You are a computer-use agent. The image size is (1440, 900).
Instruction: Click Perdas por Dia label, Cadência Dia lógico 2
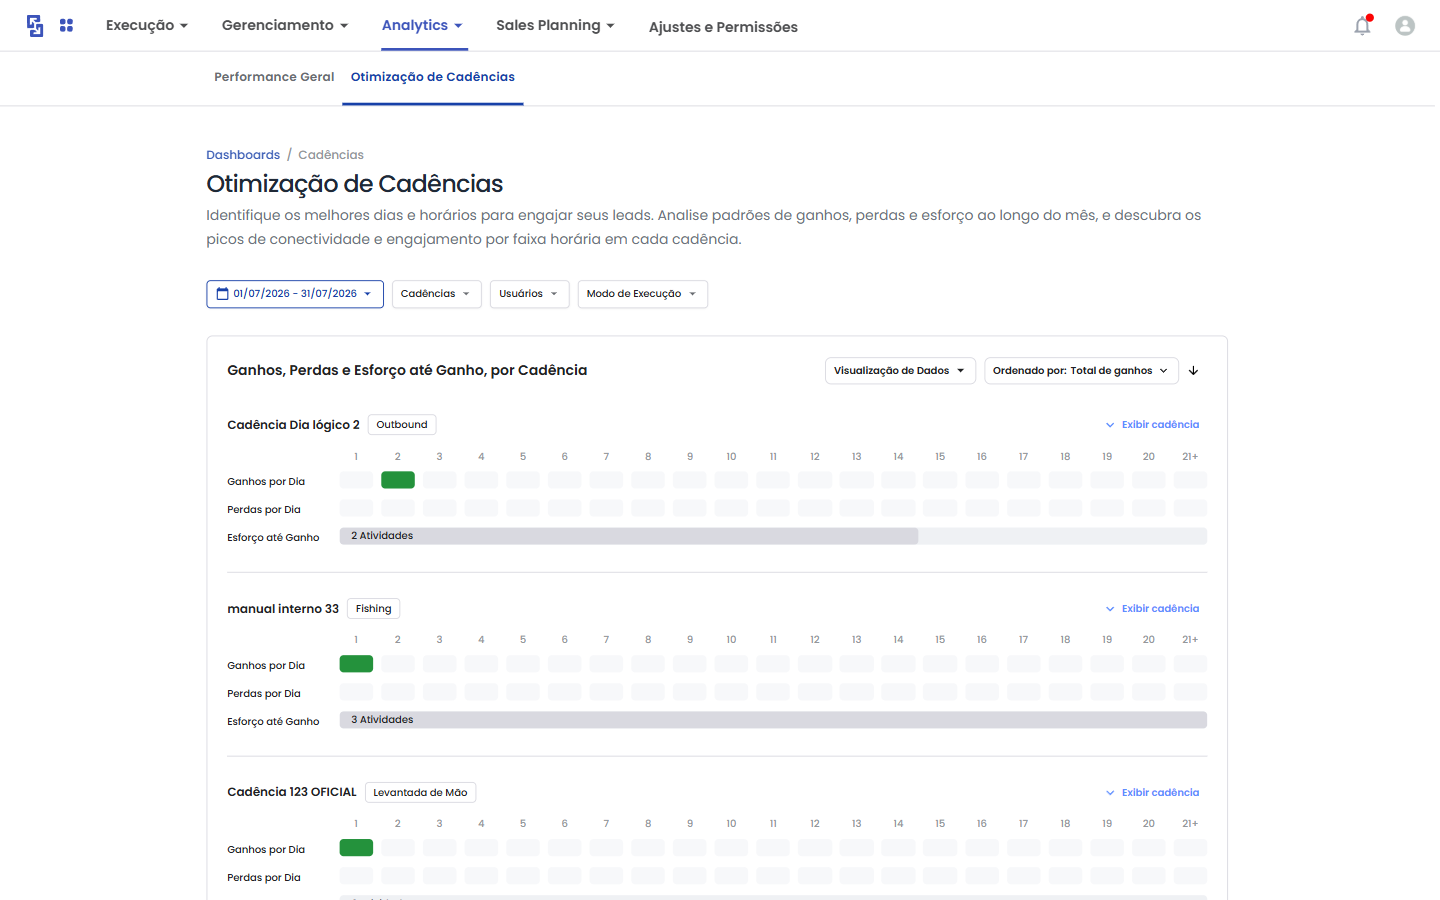coord(264,510)
